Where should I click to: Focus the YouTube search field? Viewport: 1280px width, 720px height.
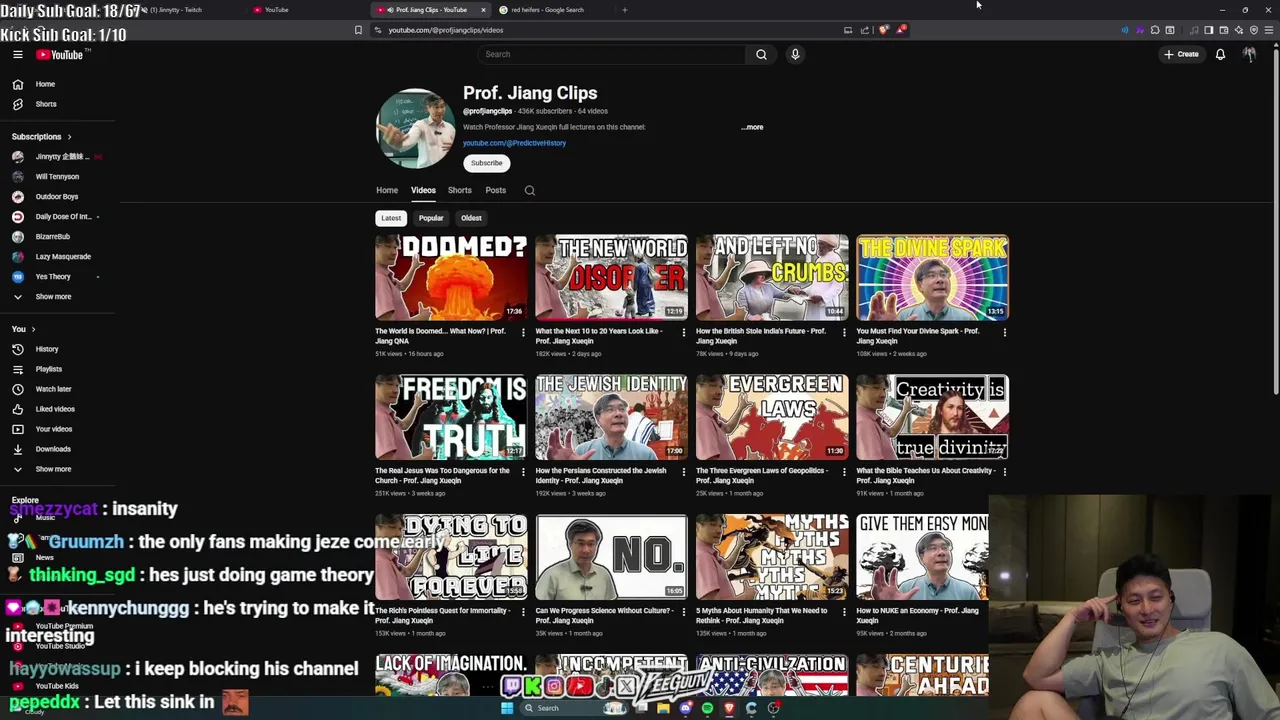pos(611,54)
